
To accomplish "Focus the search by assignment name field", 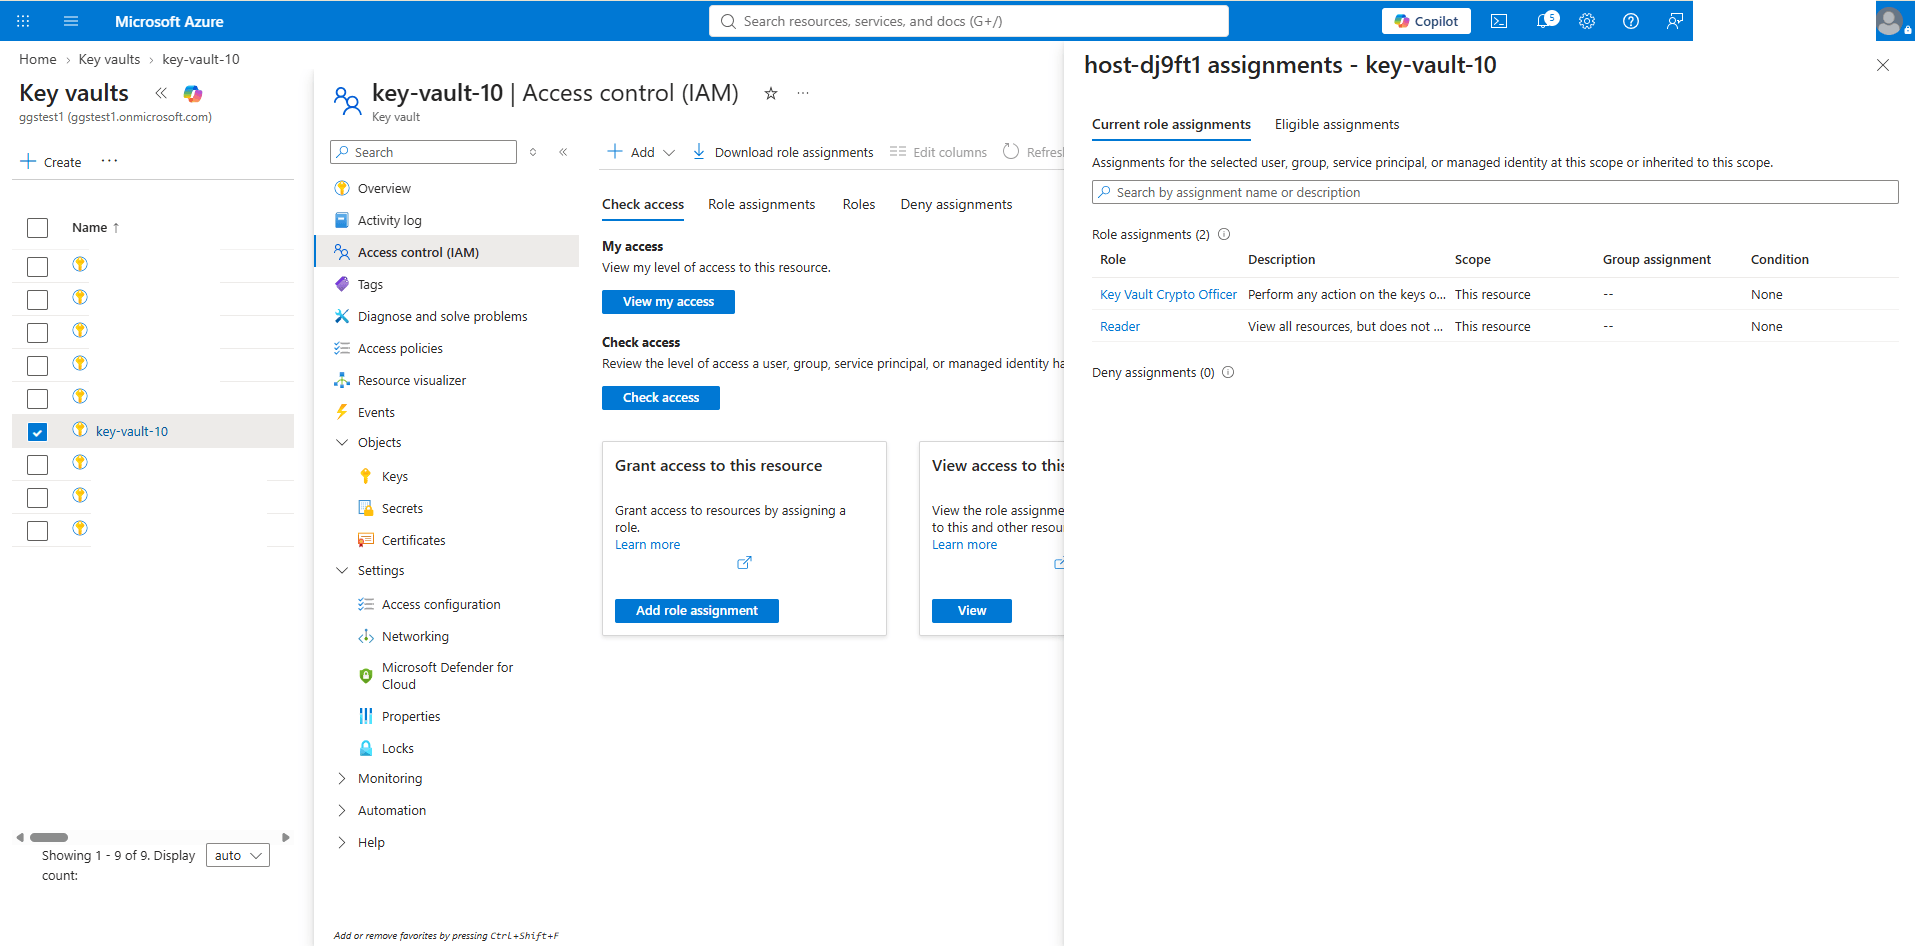I will click(x=1495, y=192).
